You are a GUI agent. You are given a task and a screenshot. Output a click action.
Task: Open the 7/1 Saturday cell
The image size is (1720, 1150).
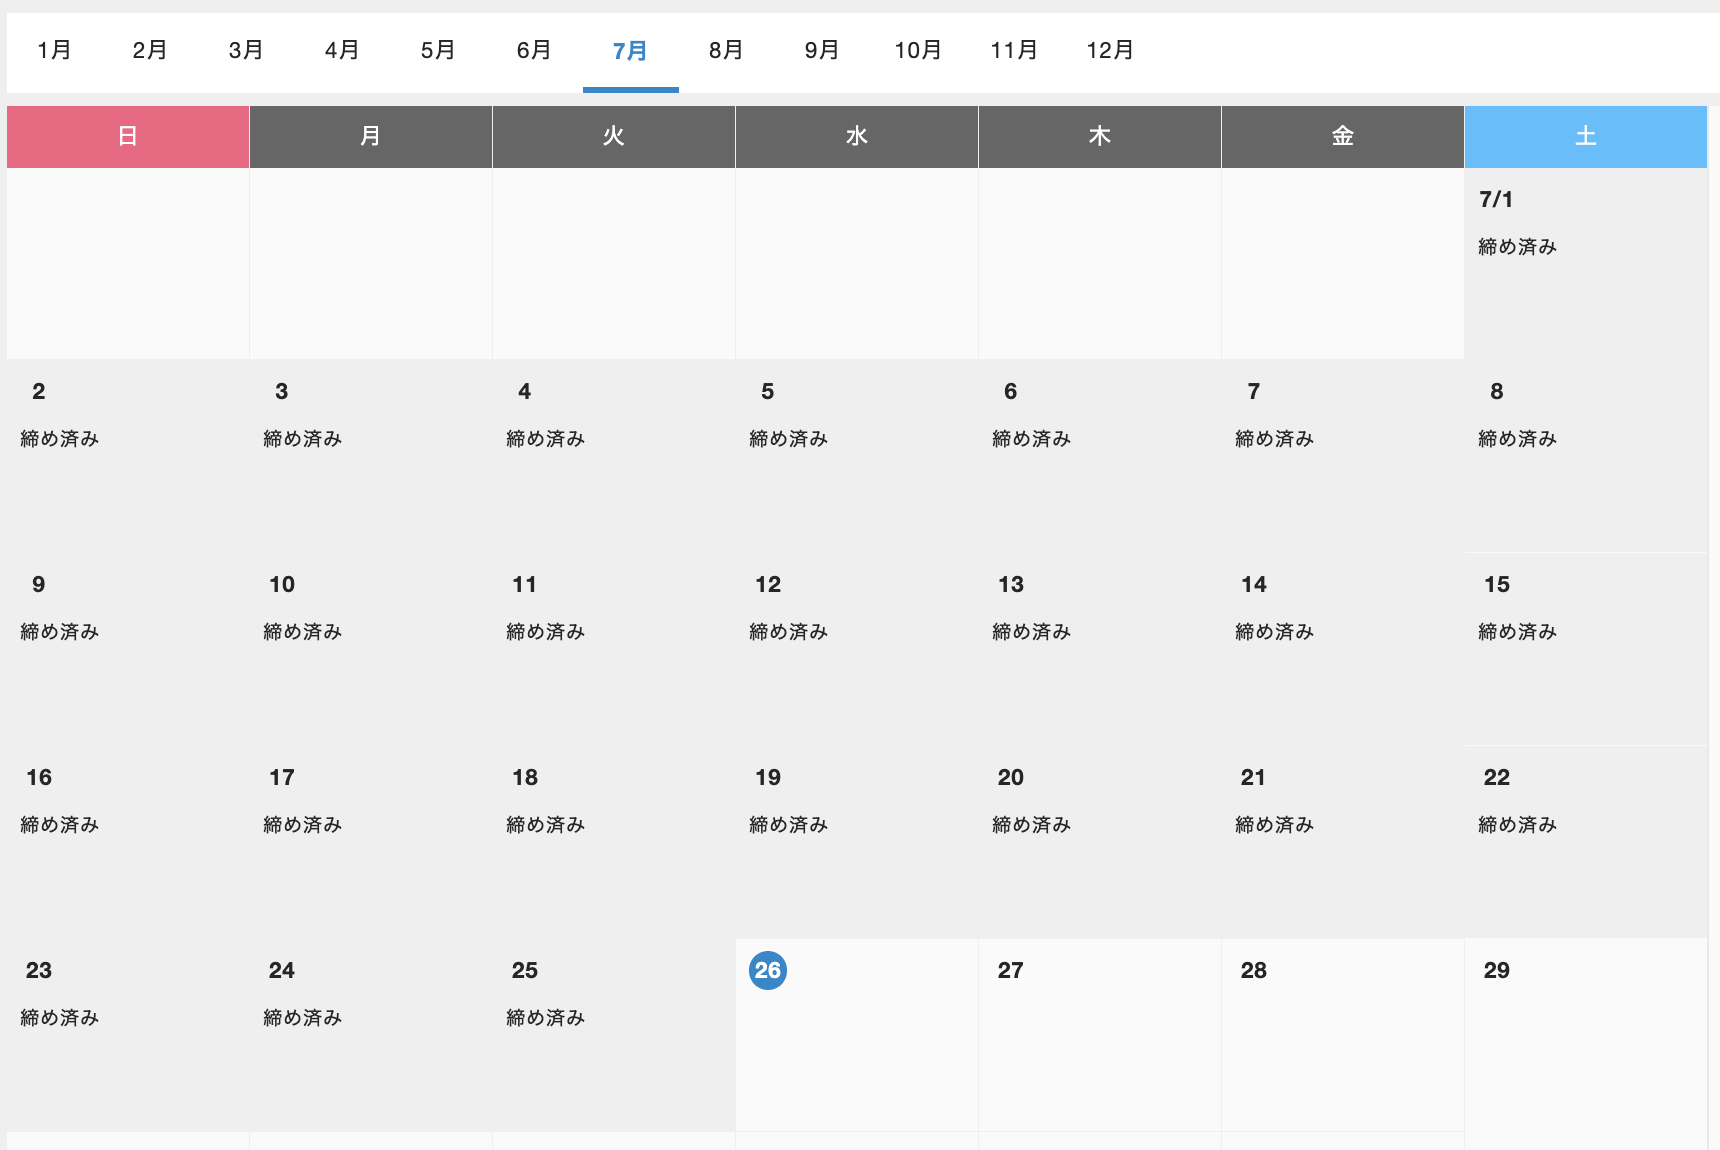pos(1585,263)
